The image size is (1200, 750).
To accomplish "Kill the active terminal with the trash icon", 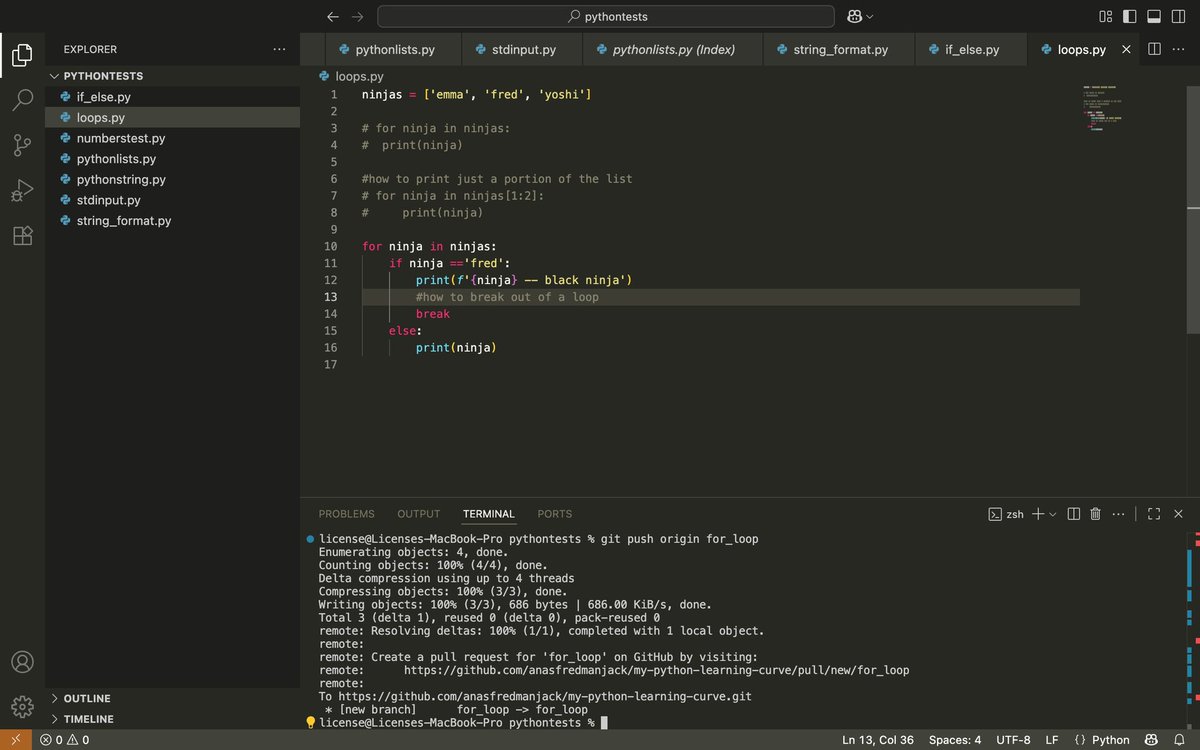I will [1095, 514].
